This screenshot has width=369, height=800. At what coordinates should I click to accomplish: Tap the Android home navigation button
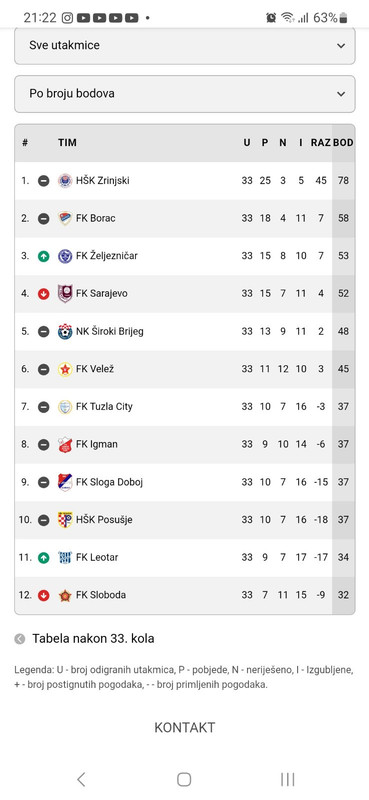pyautogui.click(x=184, y=779)
